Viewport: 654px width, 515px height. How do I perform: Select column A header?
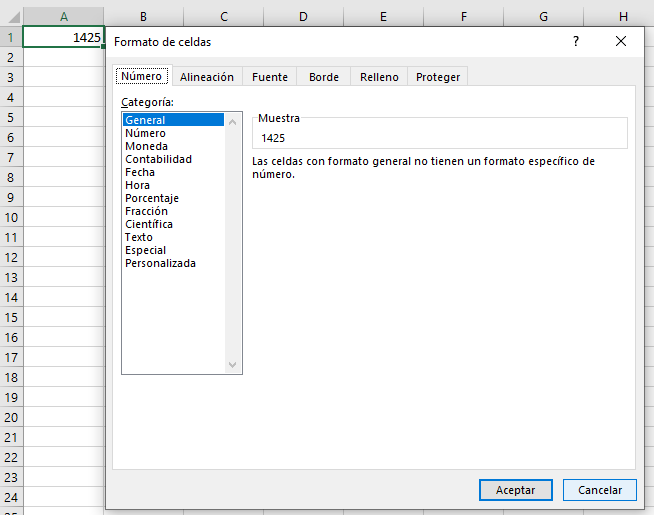[x=63, y=16]
